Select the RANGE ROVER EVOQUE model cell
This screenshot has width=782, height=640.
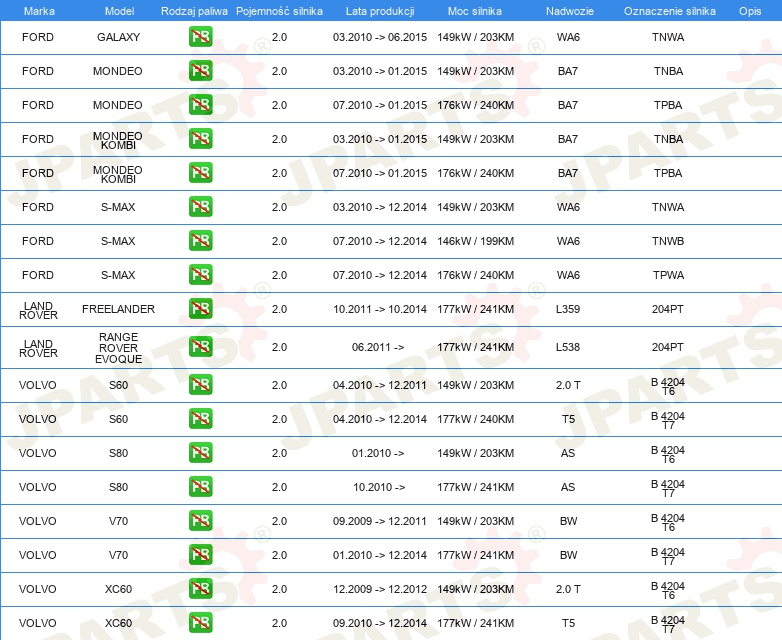click(118, 348)
